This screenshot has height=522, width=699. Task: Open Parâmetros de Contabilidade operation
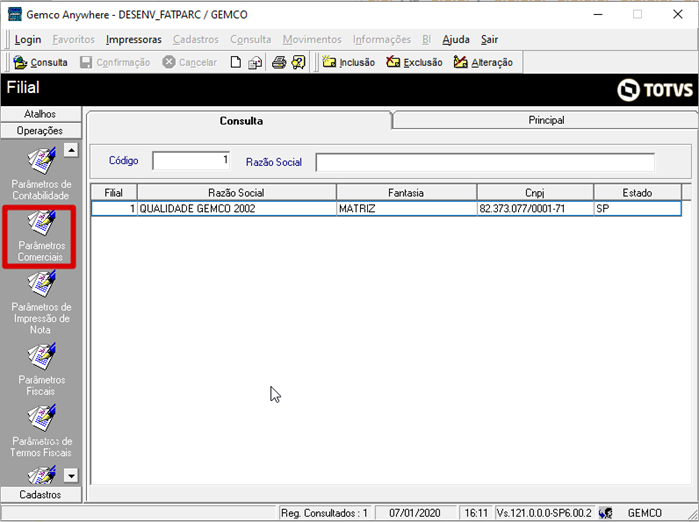[41, 173]
